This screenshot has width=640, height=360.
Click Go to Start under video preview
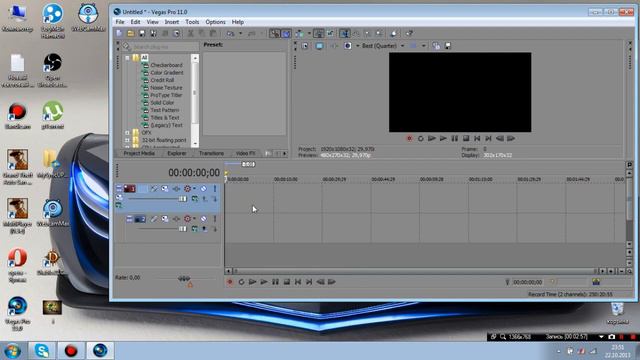pyautogui.click(x=477, y=138)
